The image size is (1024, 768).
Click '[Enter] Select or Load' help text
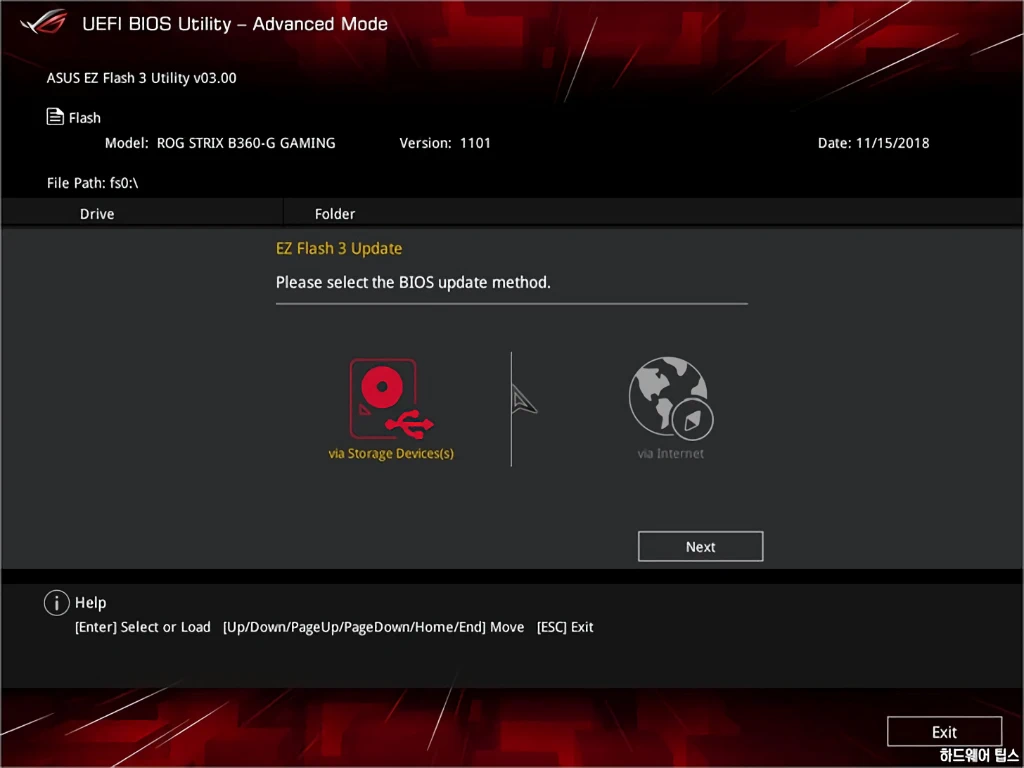[x=142, y=628]
